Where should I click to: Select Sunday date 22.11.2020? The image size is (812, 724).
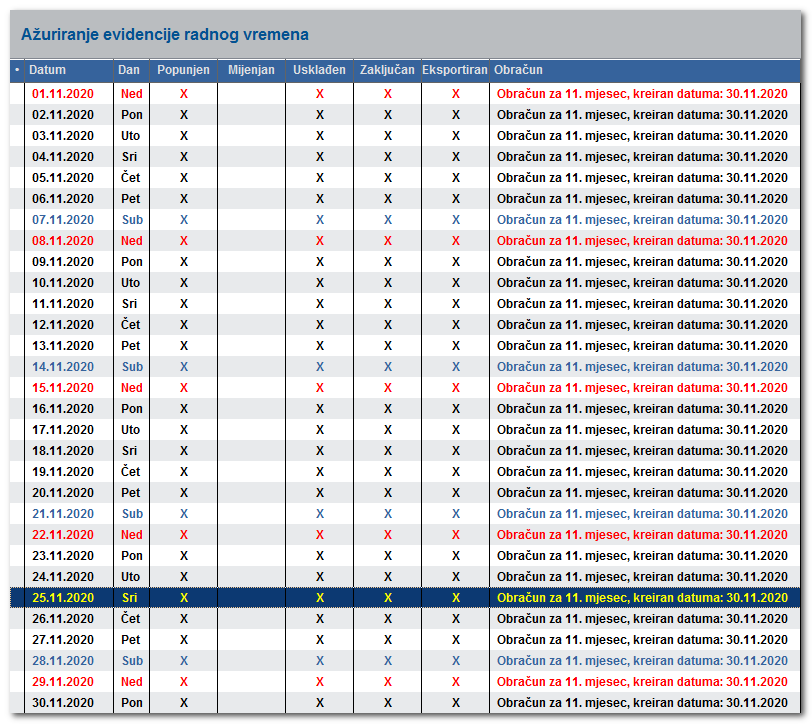tap(63, 535)
